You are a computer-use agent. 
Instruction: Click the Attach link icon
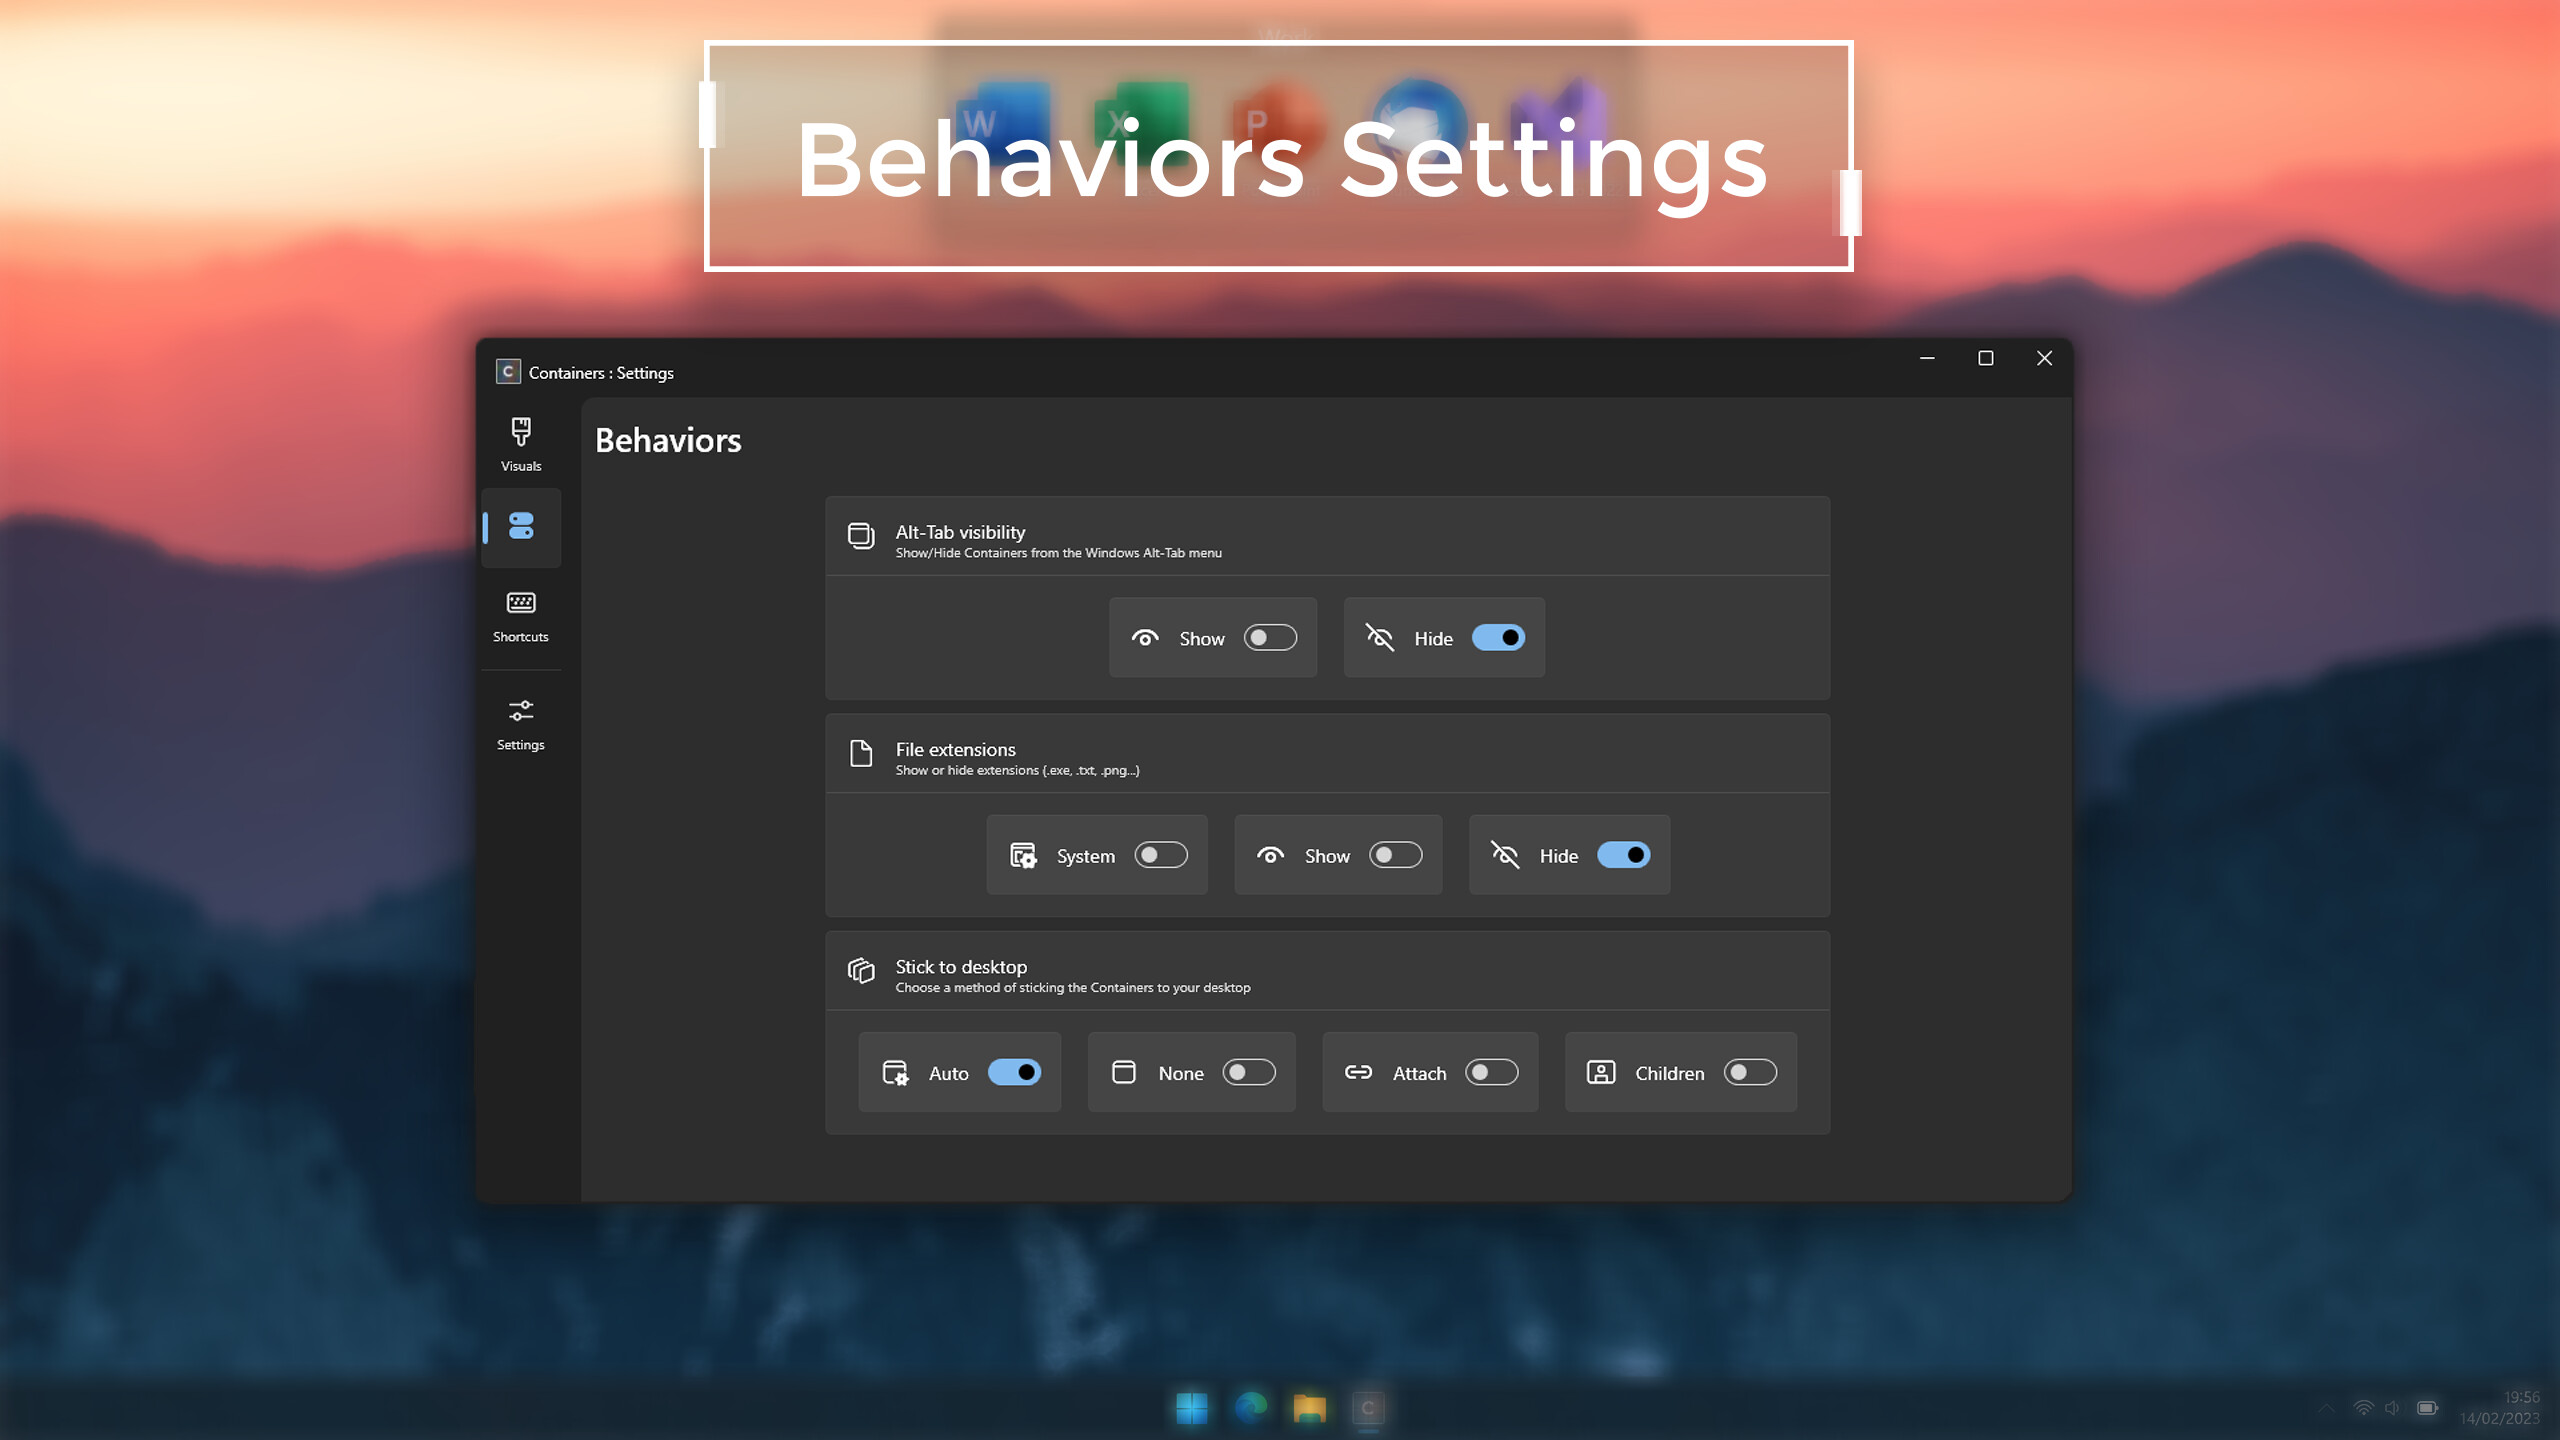click(x=1358, y=1072)
